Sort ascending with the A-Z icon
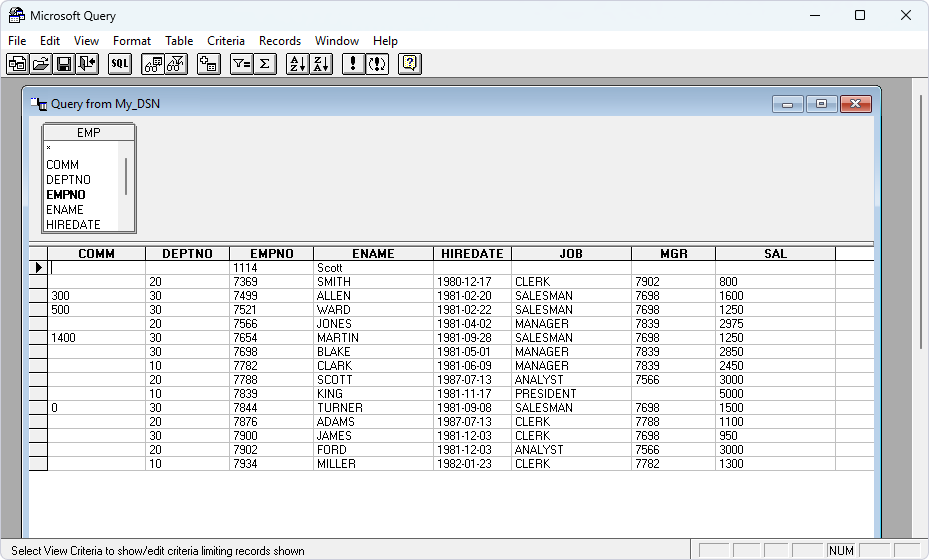This screenshot has width=929, height=560. (297, 63)
